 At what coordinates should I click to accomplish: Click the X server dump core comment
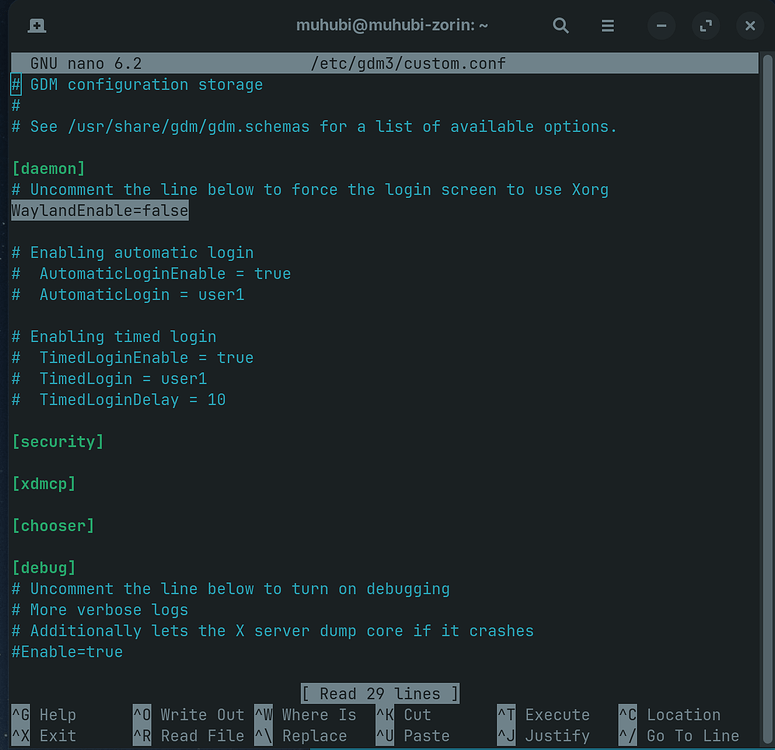273,631
